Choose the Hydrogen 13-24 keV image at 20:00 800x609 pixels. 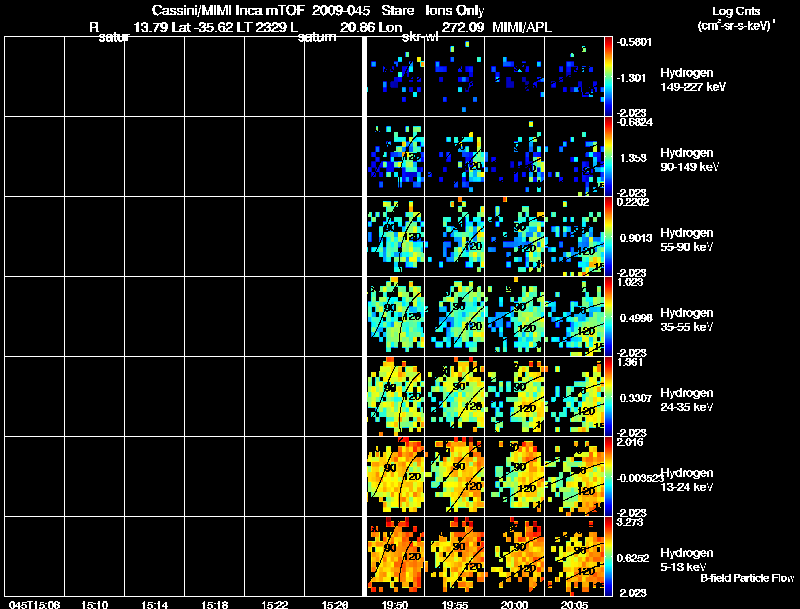point(515,477)
